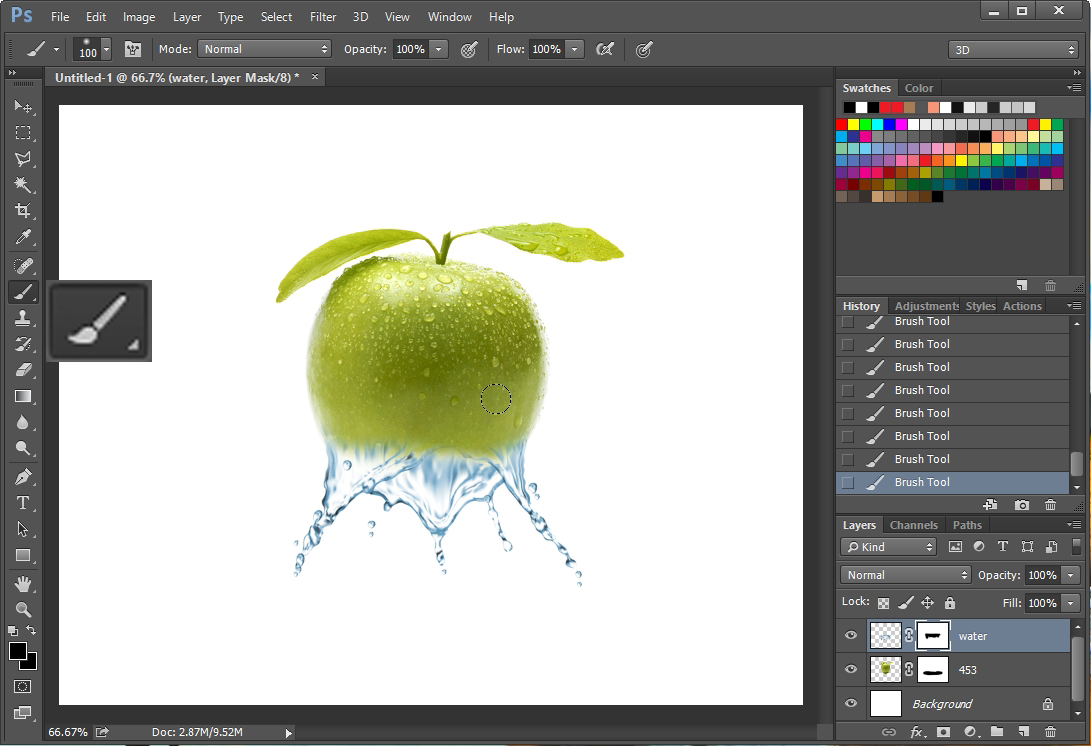Create new snapshot camera icon

[x=1021, y=505]
